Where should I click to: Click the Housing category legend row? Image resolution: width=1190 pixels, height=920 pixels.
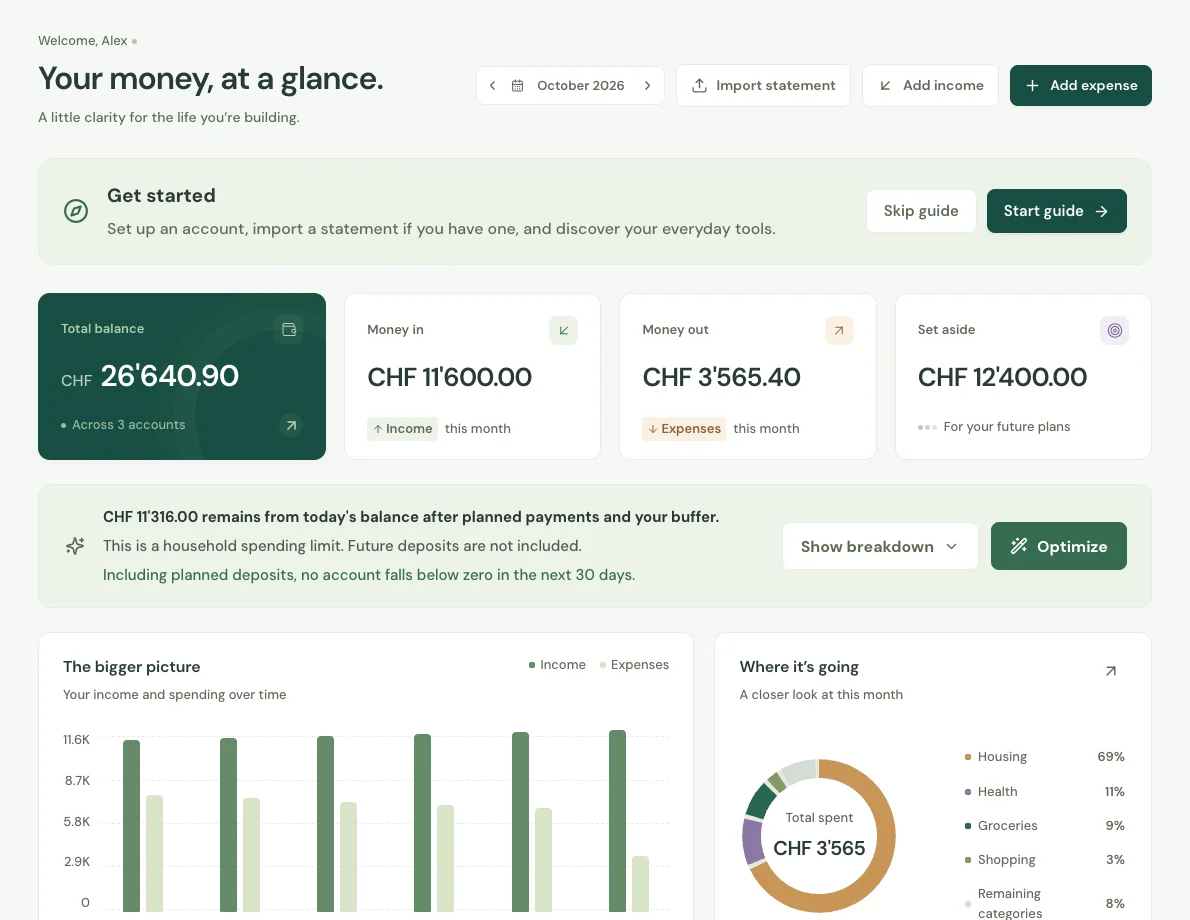1044,757
